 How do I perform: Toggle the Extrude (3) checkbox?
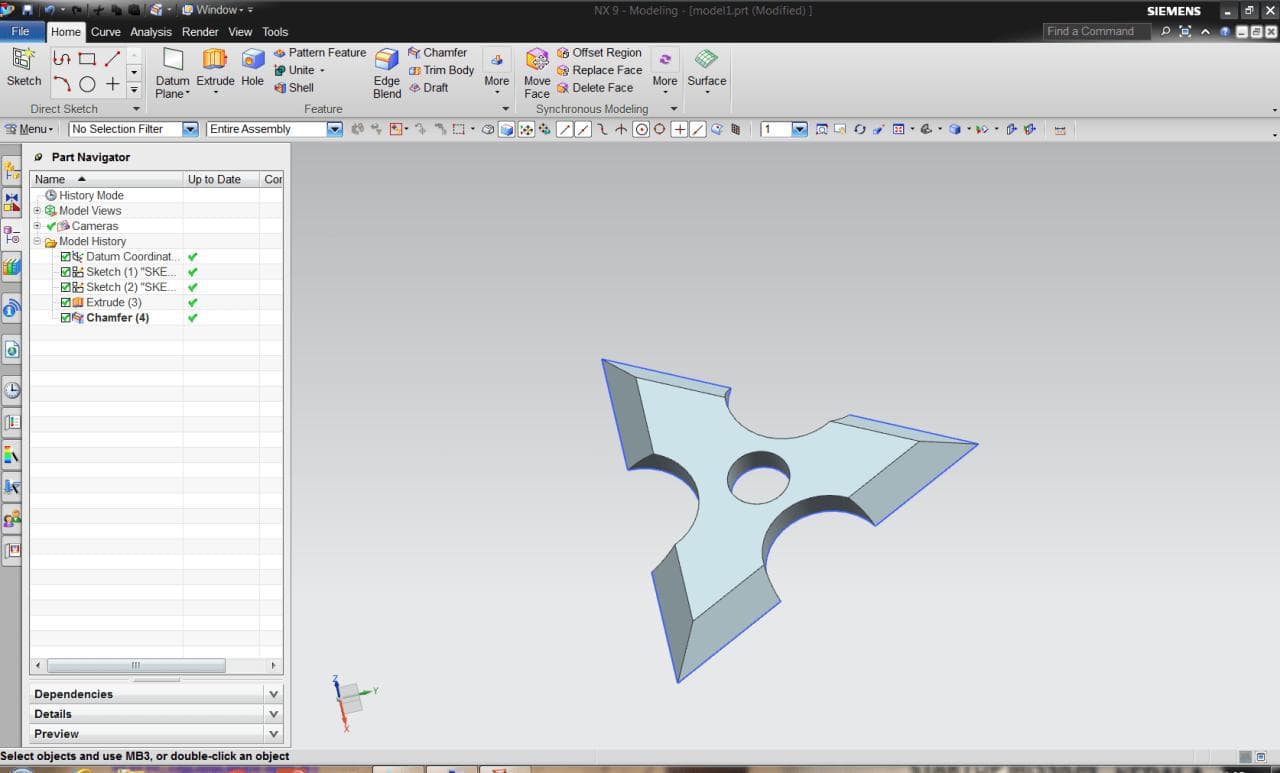pyautogui.click(x=66, y=302)
